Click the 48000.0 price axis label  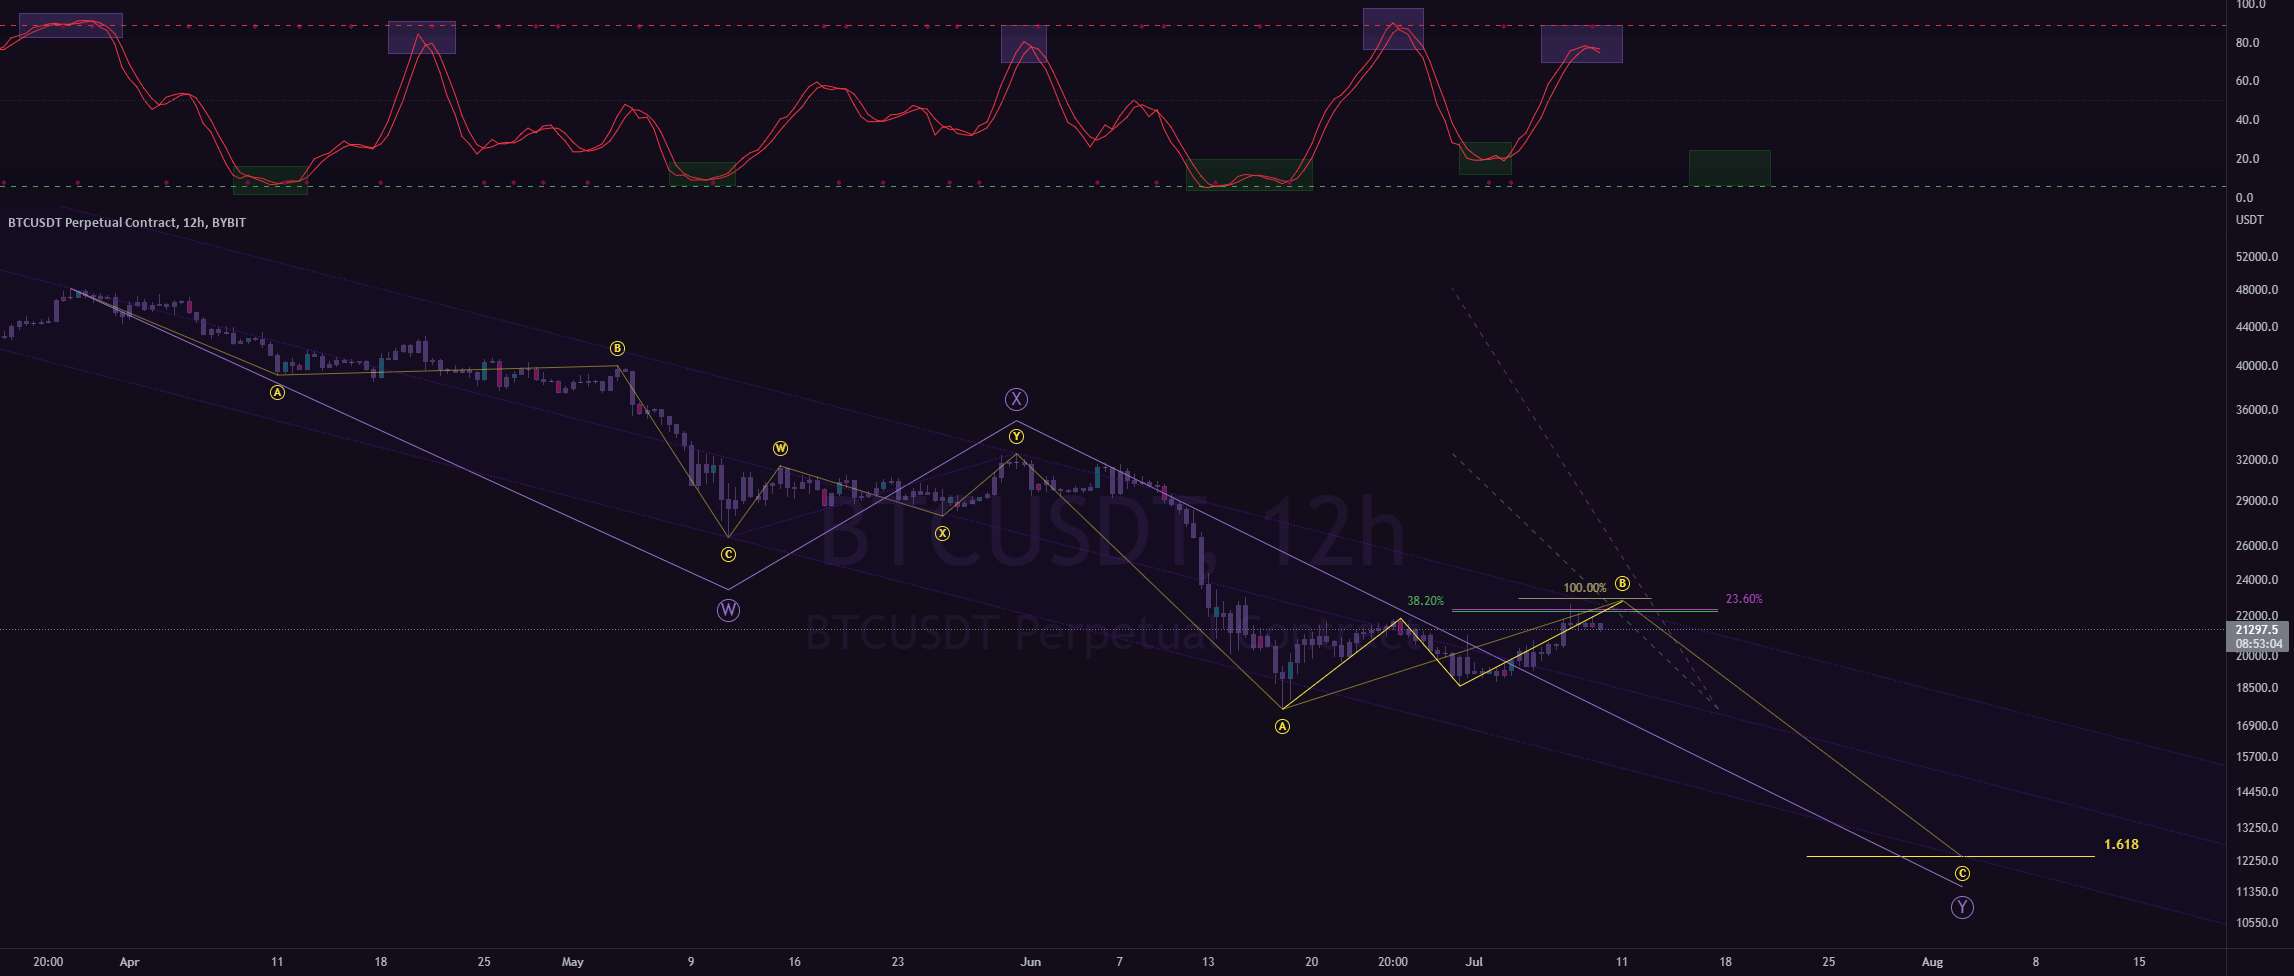pyautogui.click(x=2255, y=290)
